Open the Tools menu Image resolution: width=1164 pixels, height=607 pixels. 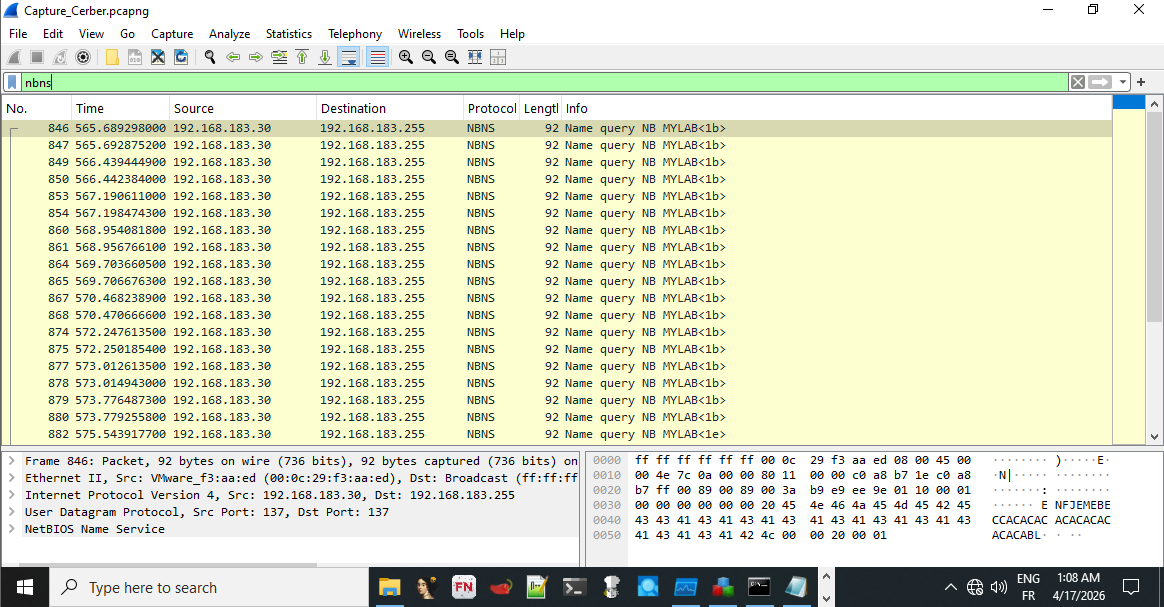(471, 33)
